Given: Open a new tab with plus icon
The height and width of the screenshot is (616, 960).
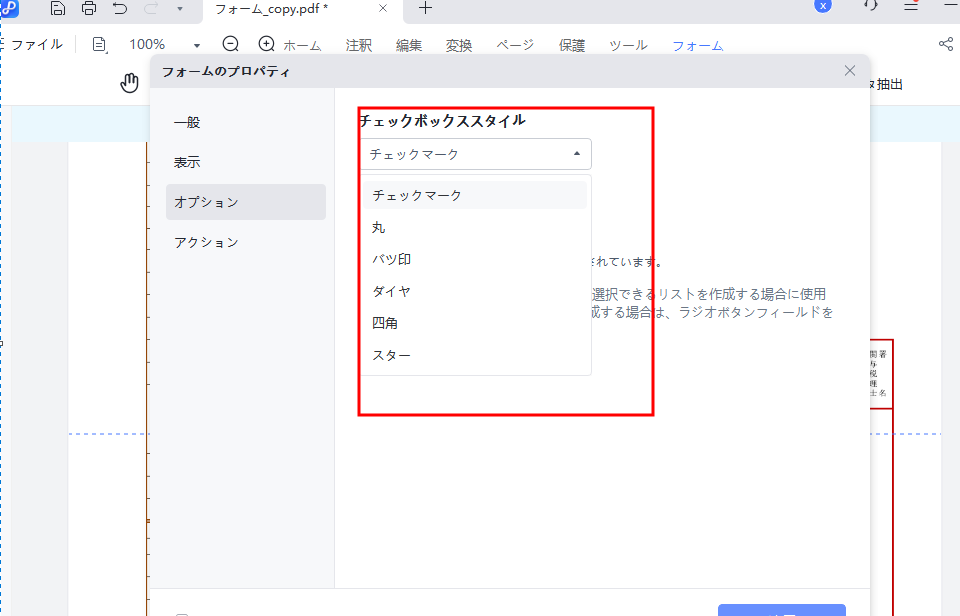Looking at the screenshot, I should (425, 8).
